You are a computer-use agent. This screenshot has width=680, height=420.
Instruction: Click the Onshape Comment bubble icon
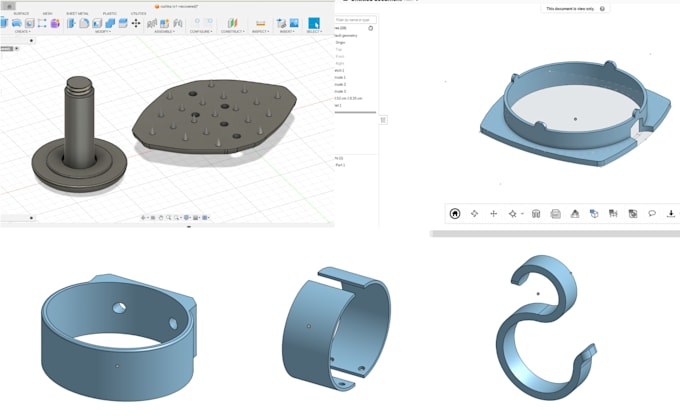point(652,213)
